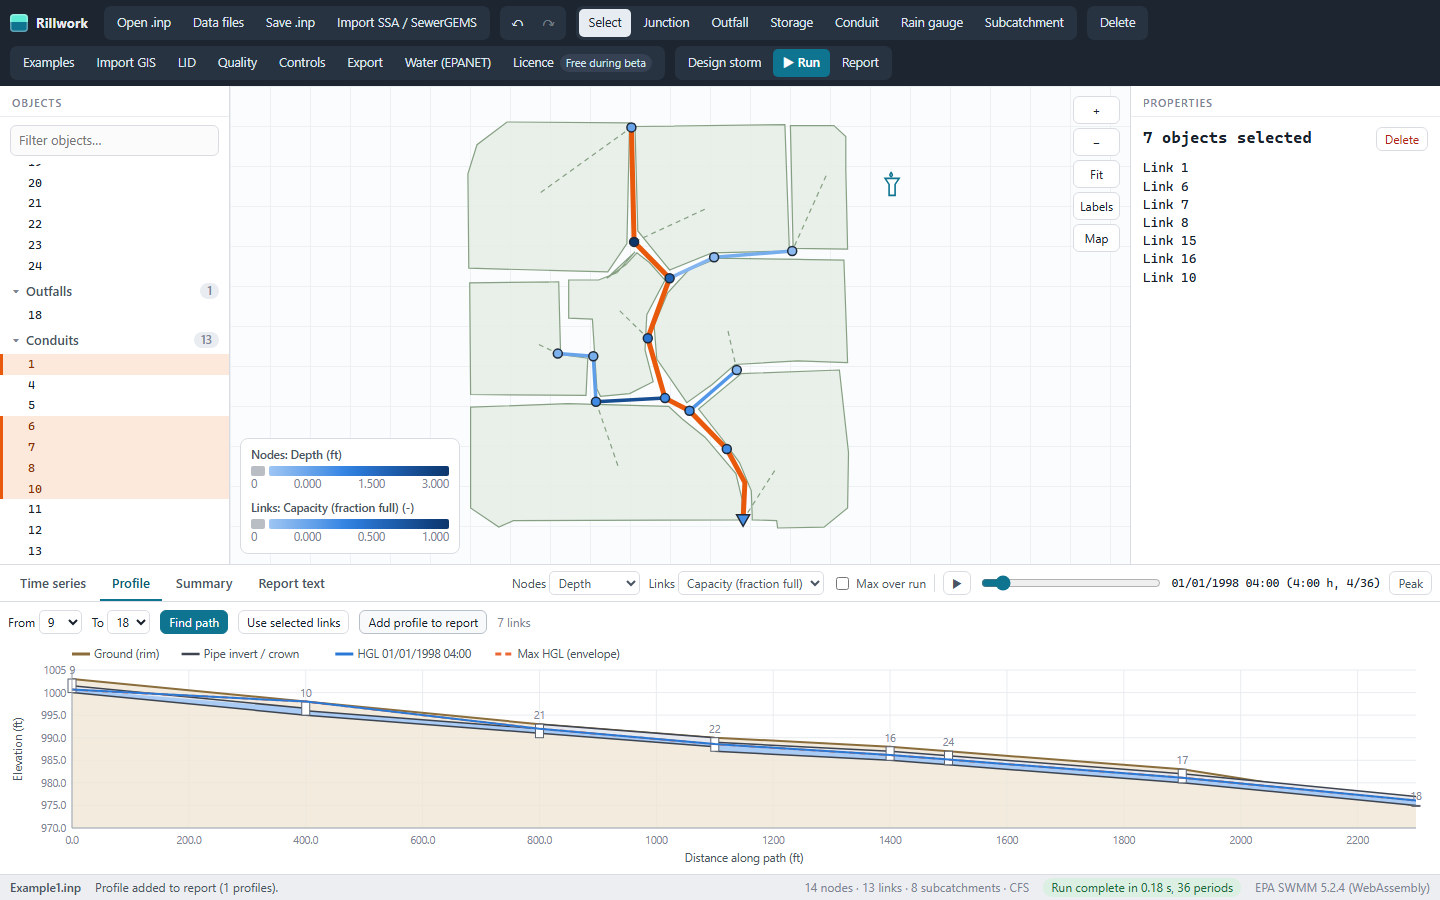
Task: Collapse the Conduits tree group
Action: click(x=16, y=341)
